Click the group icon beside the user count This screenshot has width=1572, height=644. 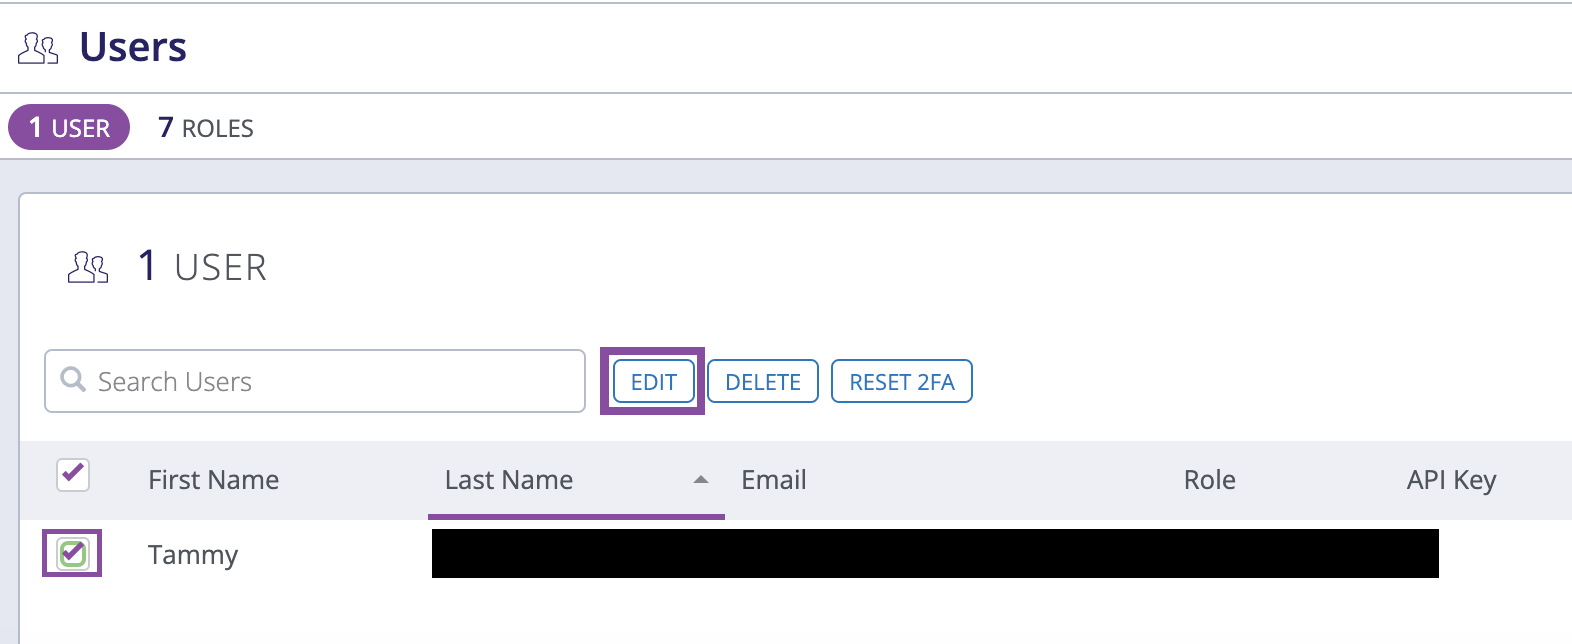88,266
